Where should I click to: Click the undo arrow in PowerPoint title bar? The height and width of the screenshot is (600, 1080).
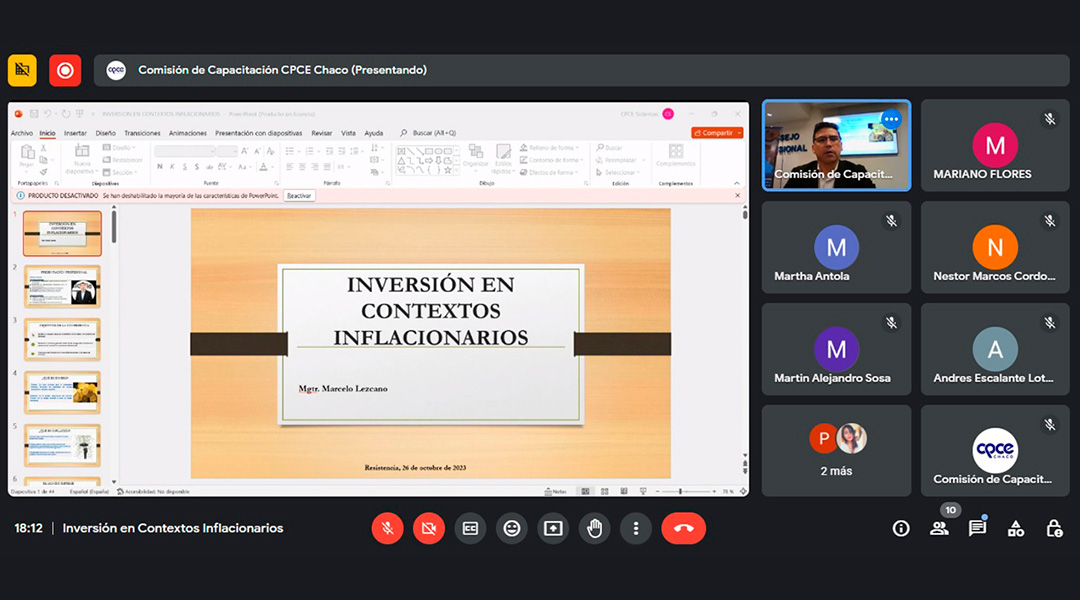coord(48,114)
